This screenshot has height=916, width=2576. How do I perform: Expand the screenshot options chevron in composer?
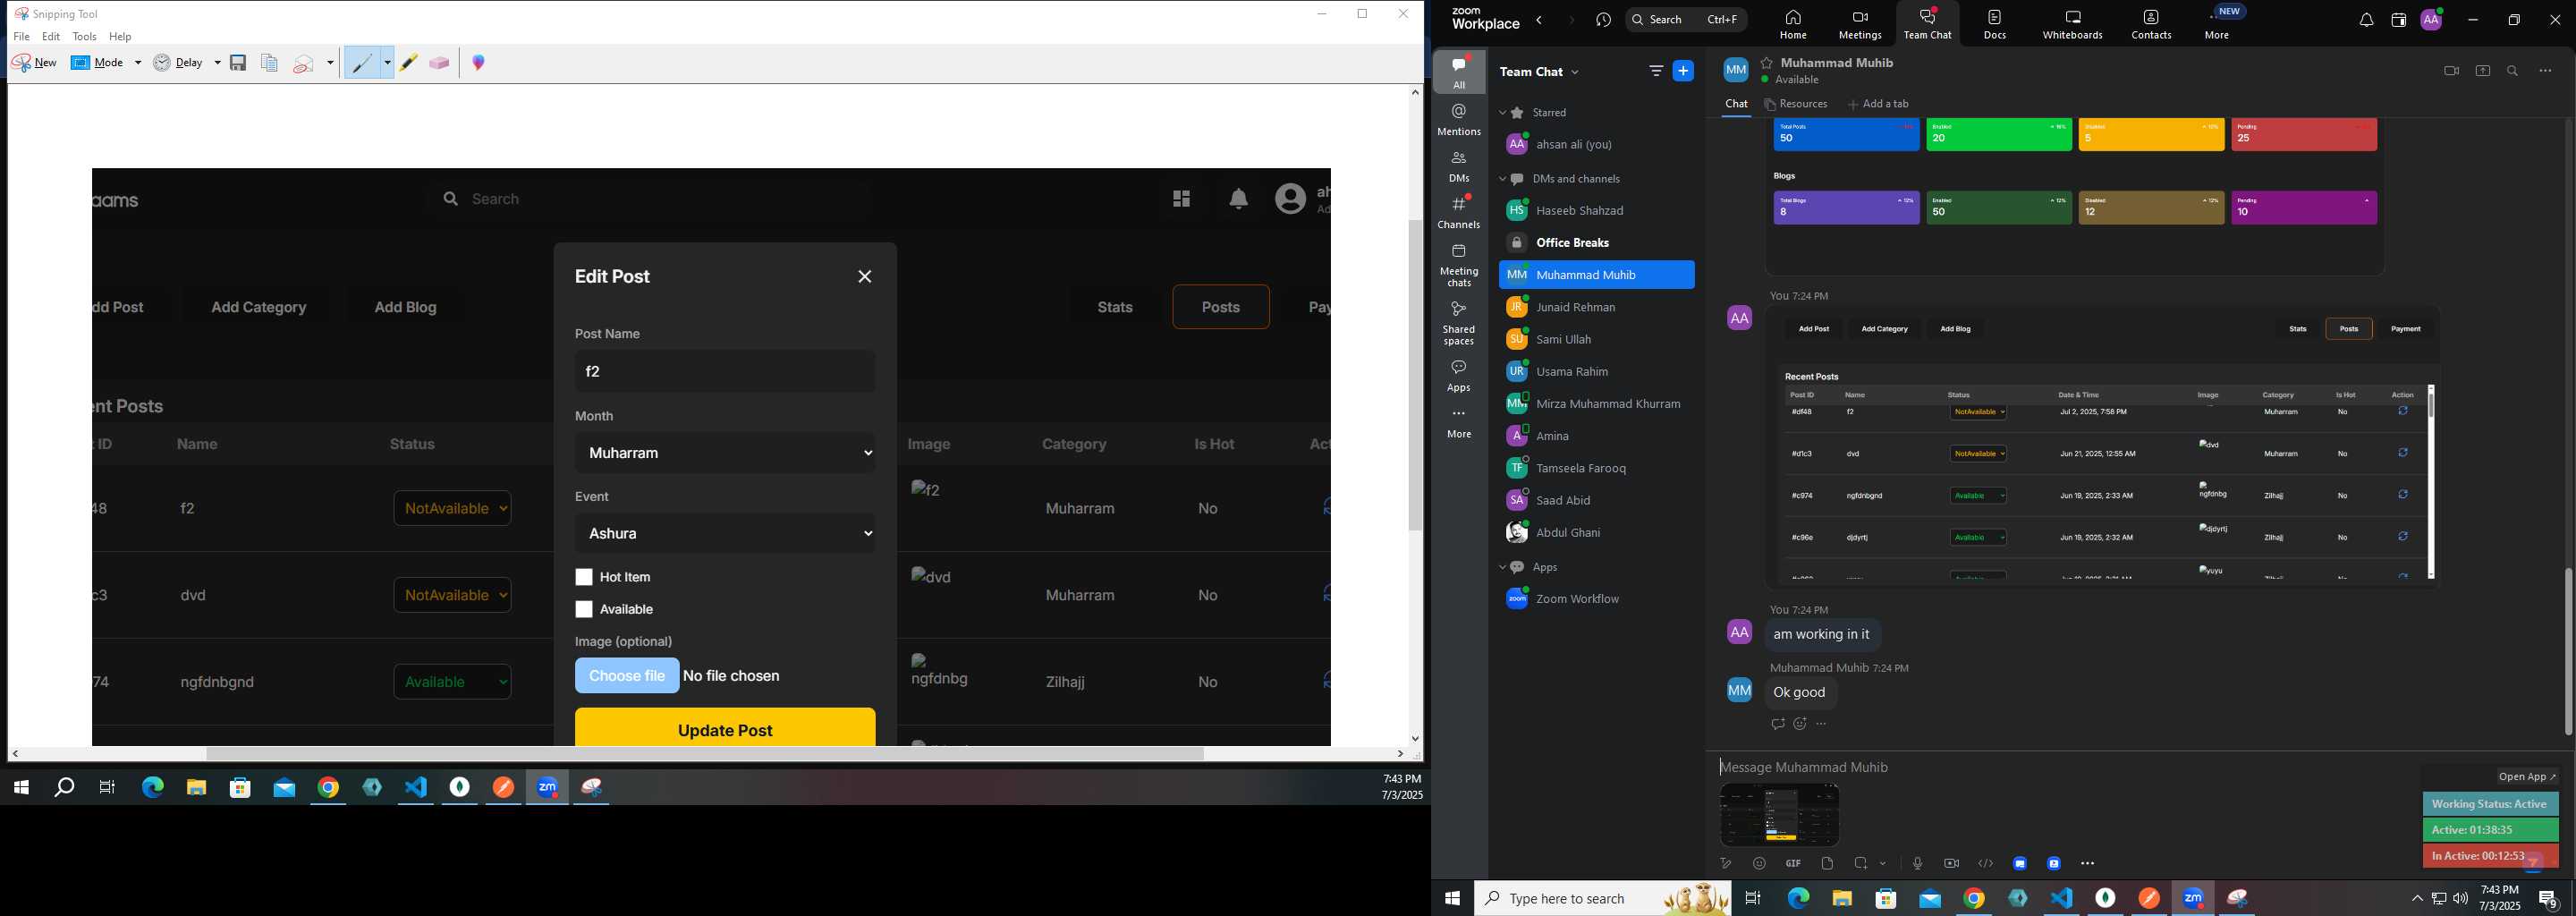[x=1883, y=864]
